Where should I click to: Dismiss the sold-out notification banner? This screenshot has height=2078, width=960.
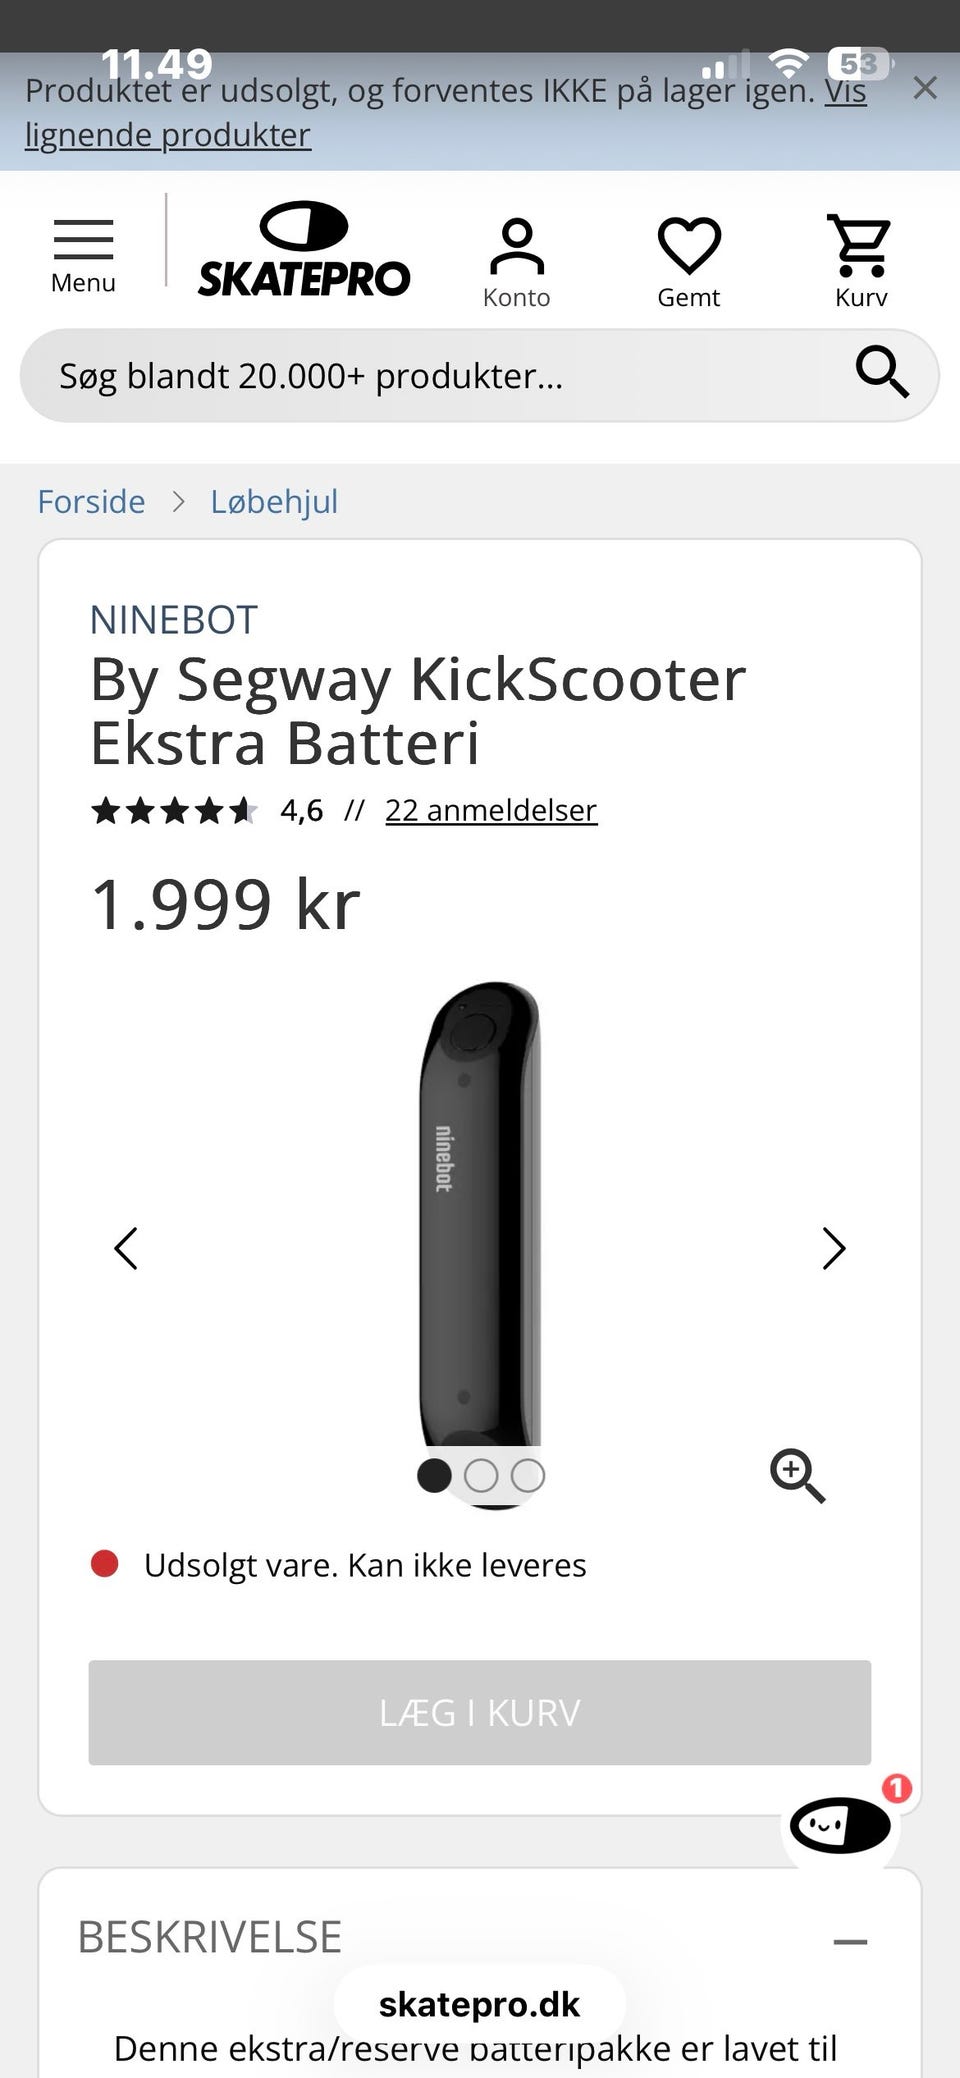925,89
